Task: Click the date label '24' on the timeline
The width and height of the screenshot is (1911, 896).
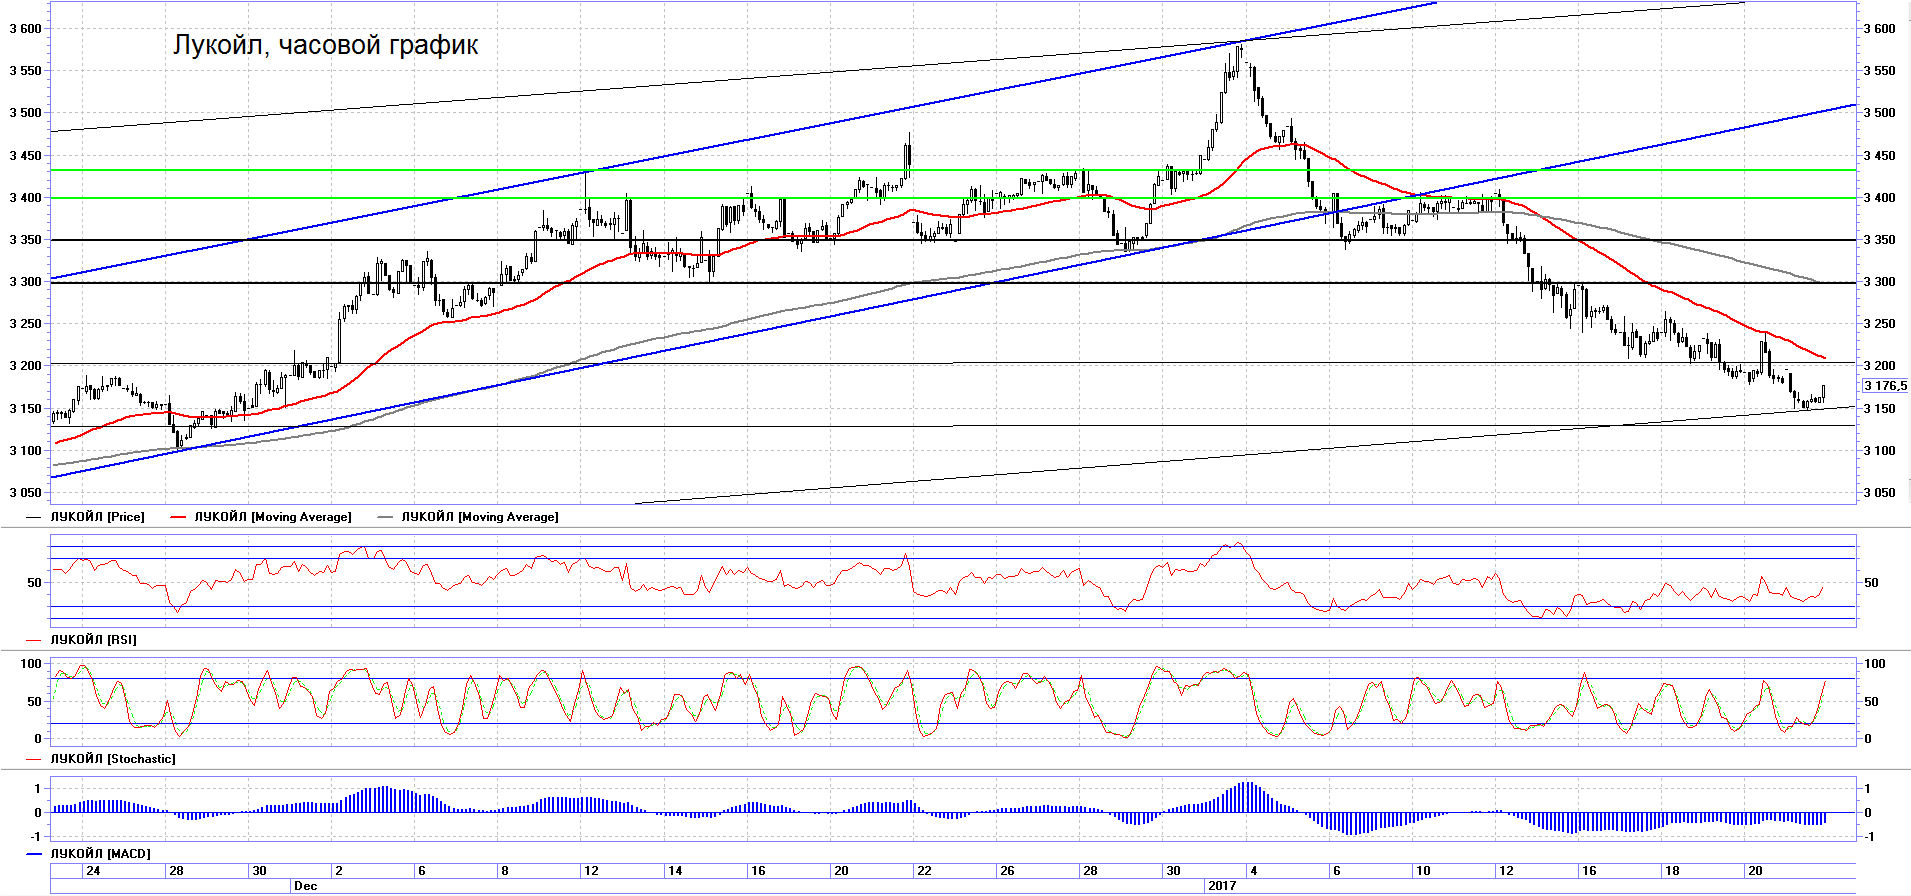Action: click(x=93, y=871)
